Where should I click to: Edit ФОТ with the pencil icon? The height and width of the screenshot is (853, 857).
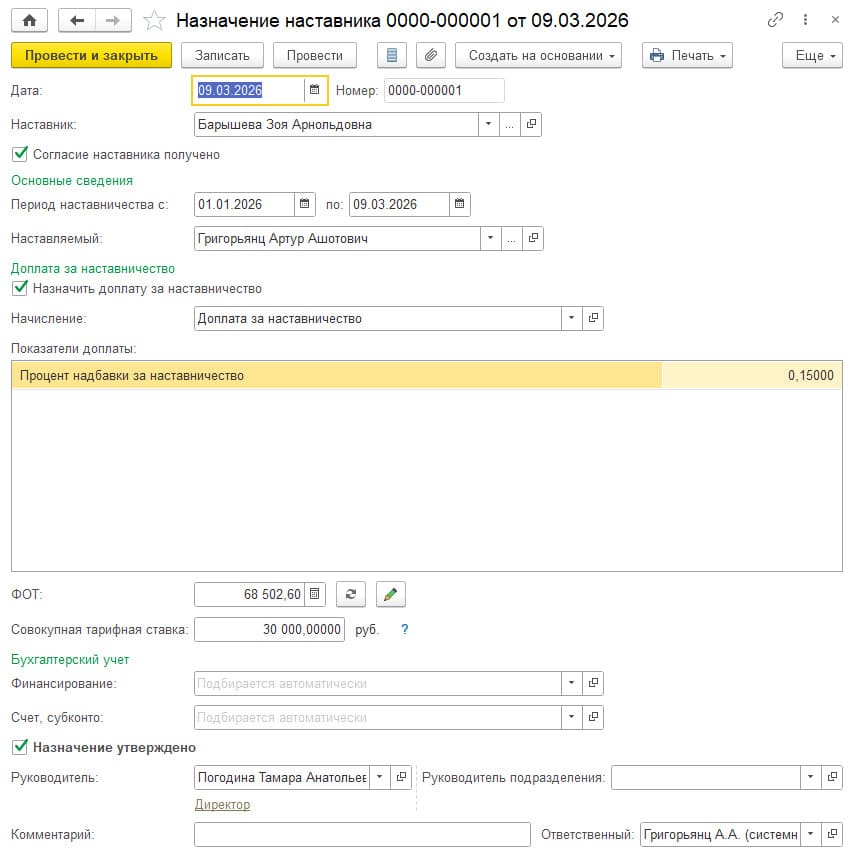(x=391, y=595)
